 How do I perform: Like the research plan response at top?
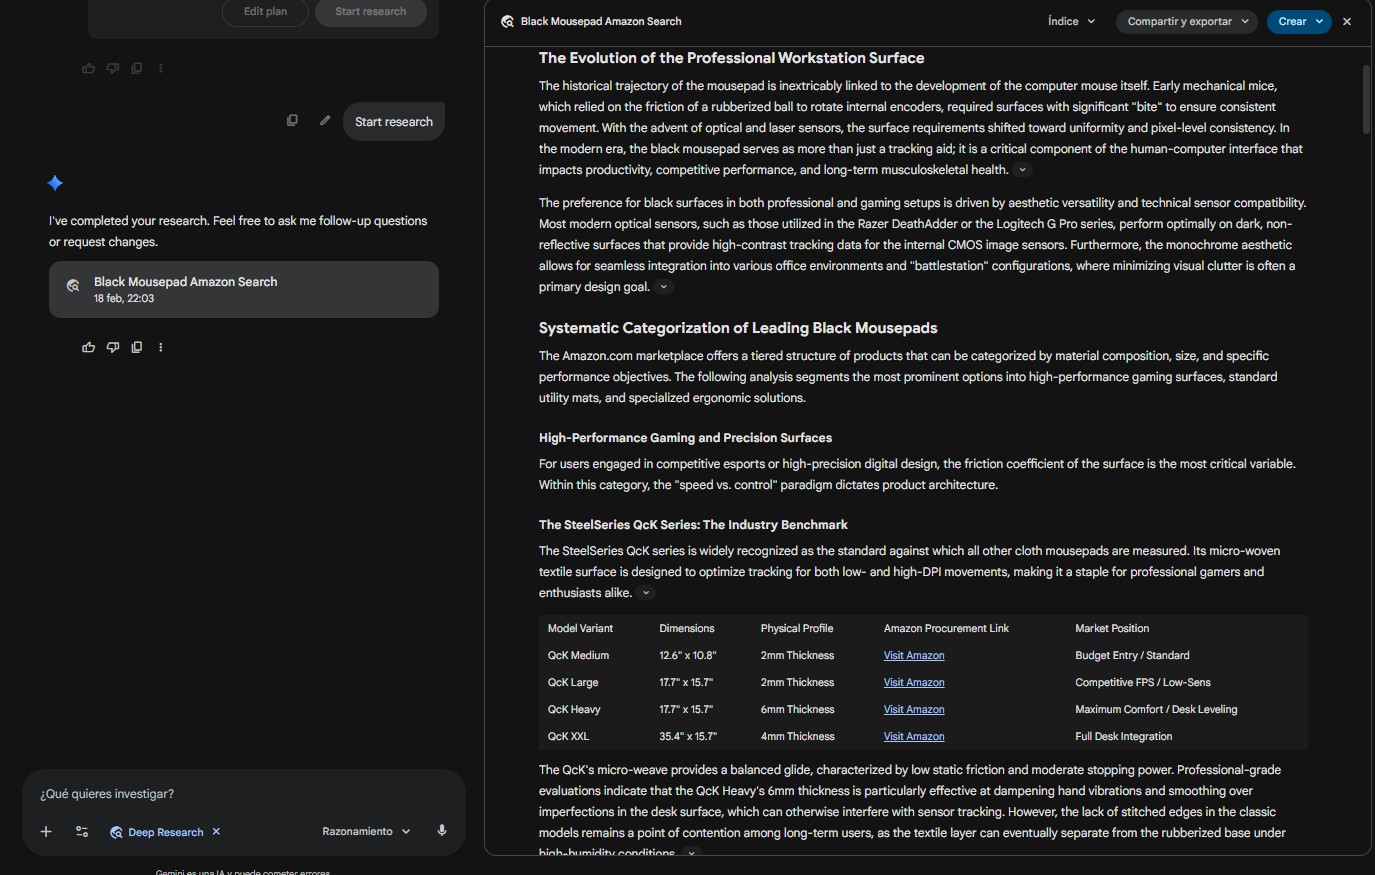click(89, 68)
